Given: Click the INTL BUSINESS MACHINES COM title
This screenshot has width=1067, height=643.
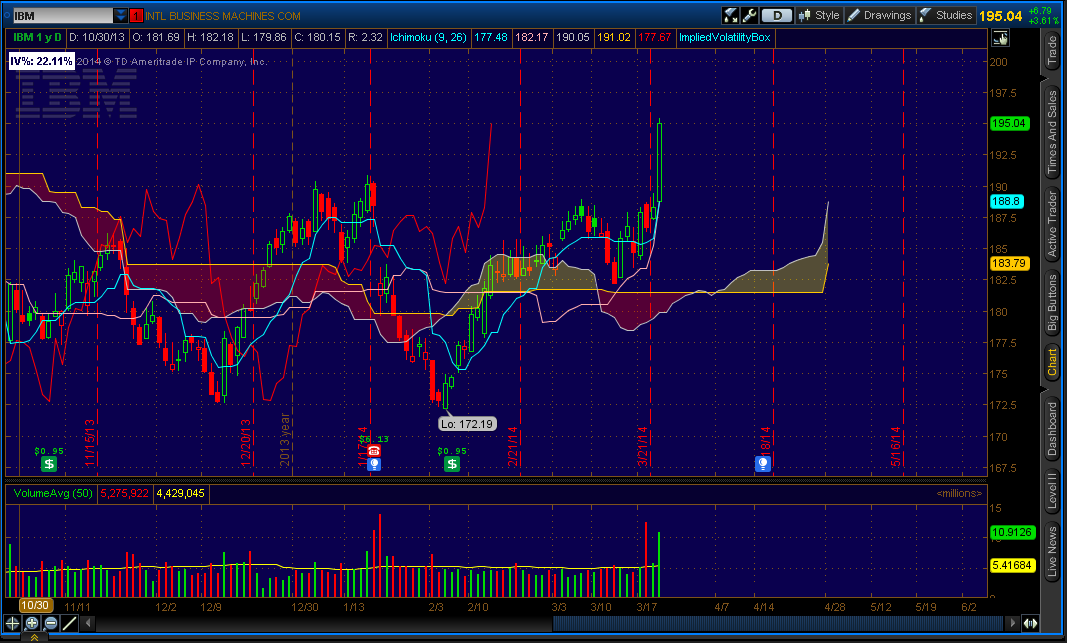Looking at the screenshot, I should point(223,16).
